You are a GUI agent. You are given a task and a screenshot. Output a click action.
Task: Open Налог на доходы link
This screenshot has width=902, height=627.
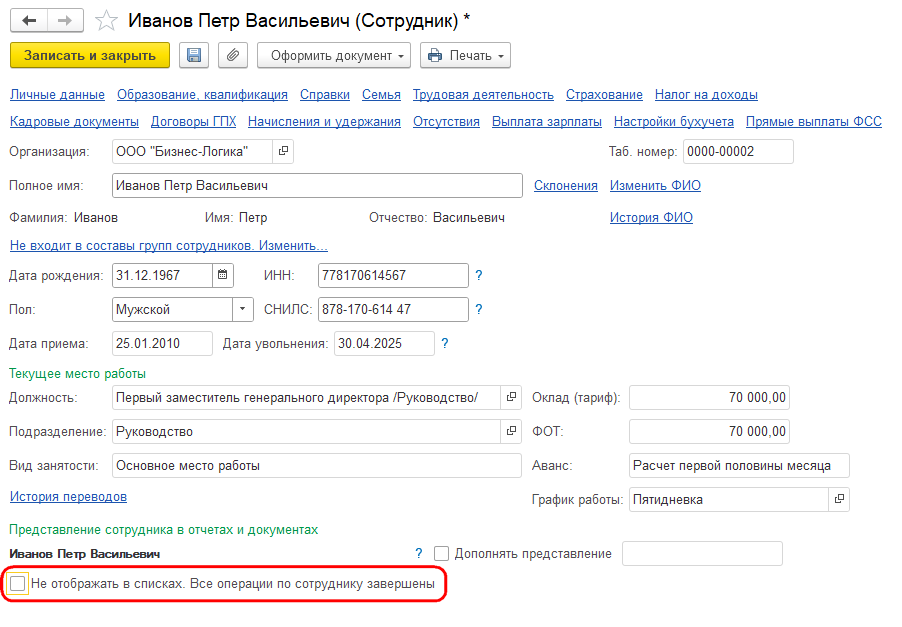[x=706, y=95]
